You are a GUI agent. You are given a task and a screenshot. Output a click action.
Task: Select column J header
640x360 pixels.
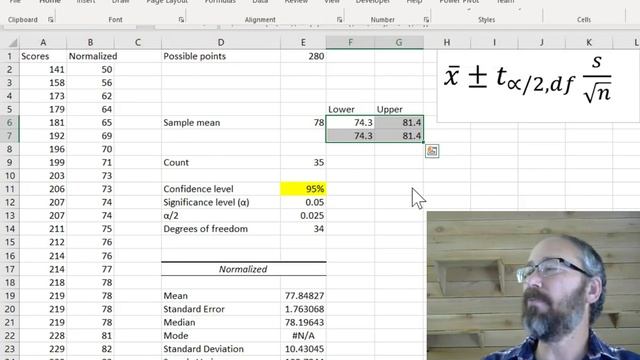pyautogui.click(x=542, y=42)
